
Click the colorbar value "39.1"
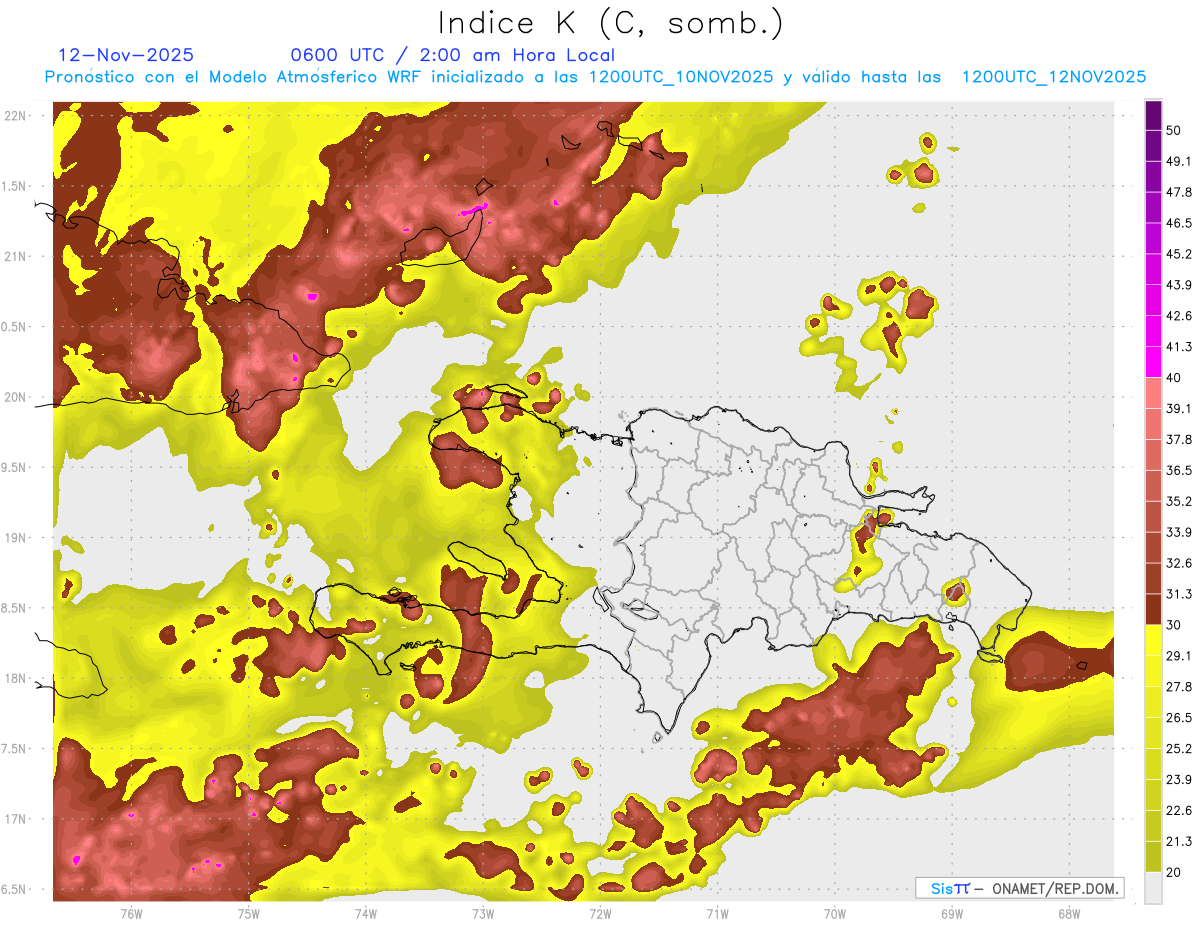coord(1178,408)
